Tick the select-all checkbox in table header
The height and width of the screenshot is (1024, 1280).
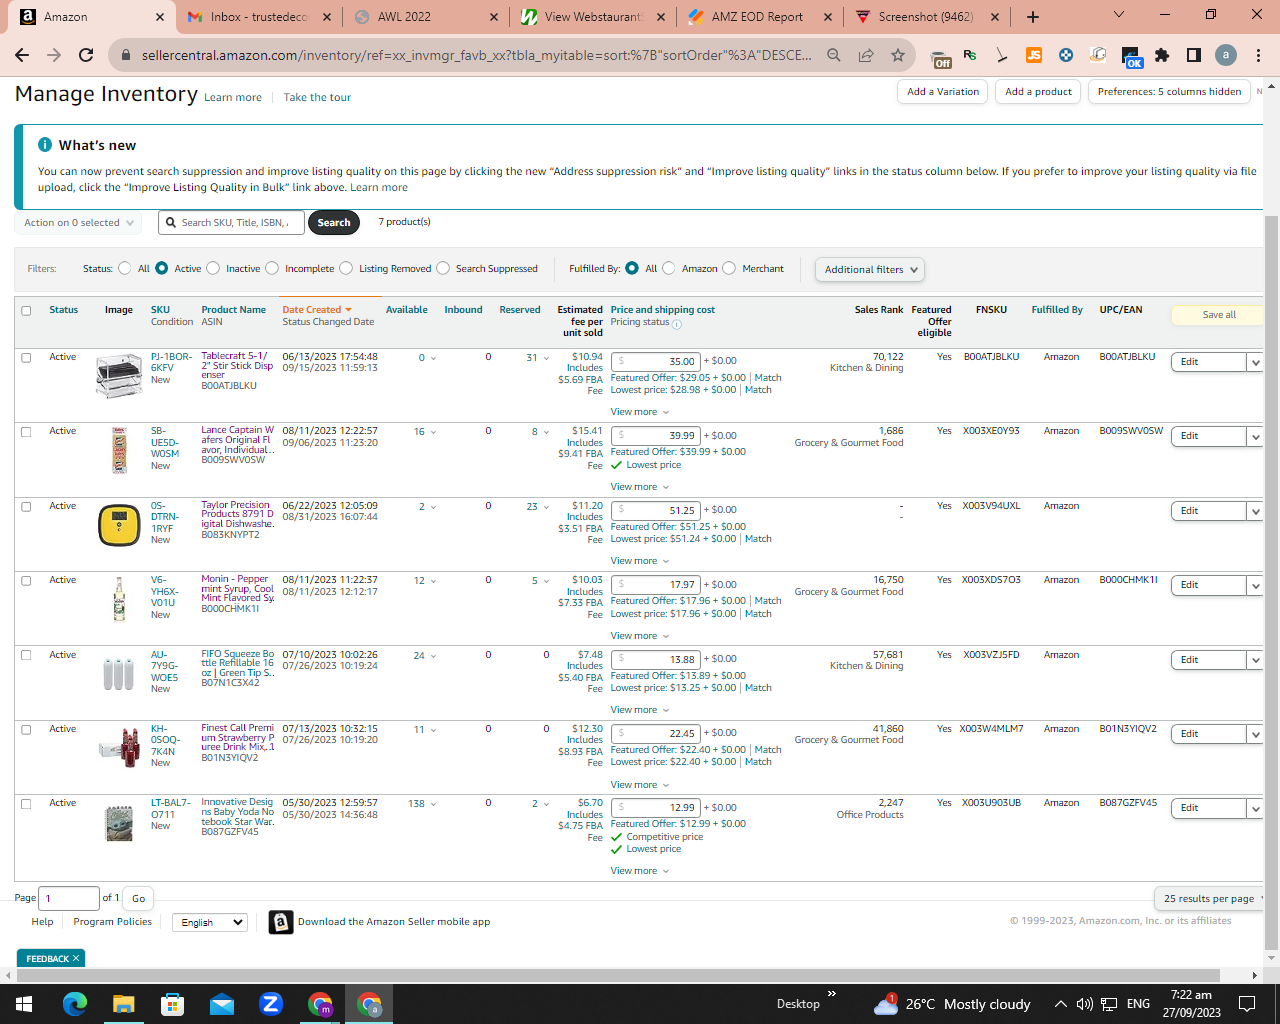(x=26, y=311)
